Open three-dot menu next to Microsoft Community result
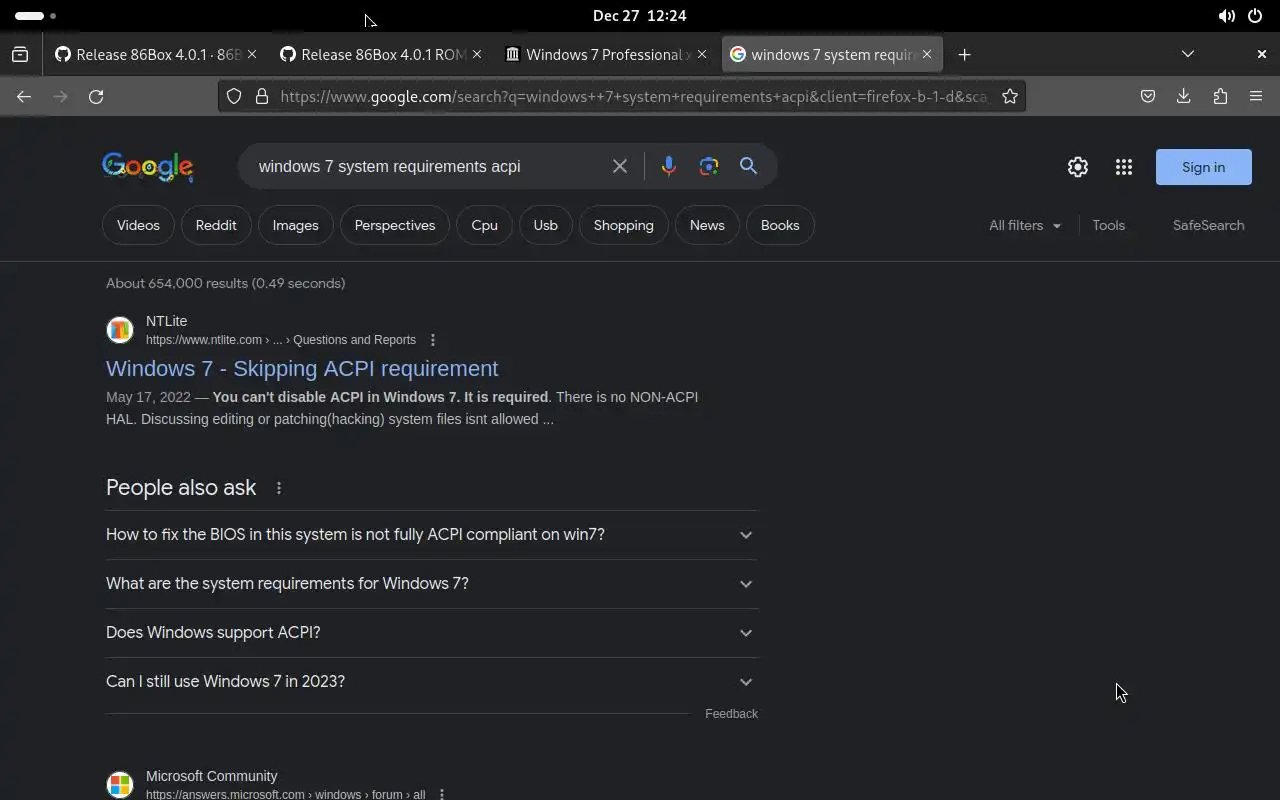This screenshot has height=800, width=1280. pyautogui.click(x=442, y=795)
